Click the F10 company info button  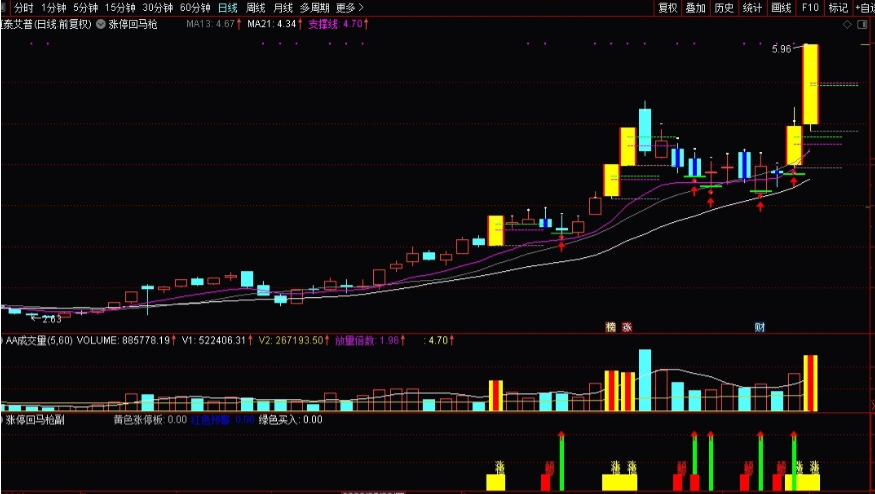(810, 8)
